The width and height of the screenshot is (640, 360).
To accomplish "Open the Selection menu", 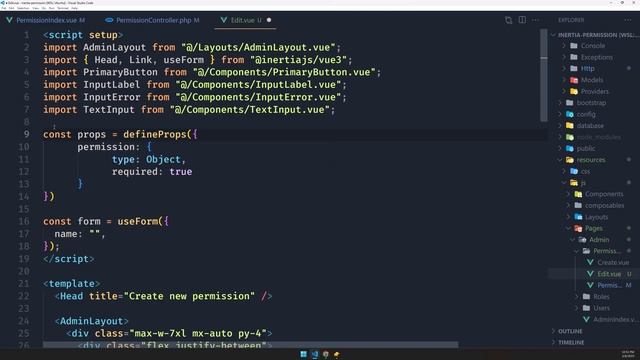I will coord(23,8).
